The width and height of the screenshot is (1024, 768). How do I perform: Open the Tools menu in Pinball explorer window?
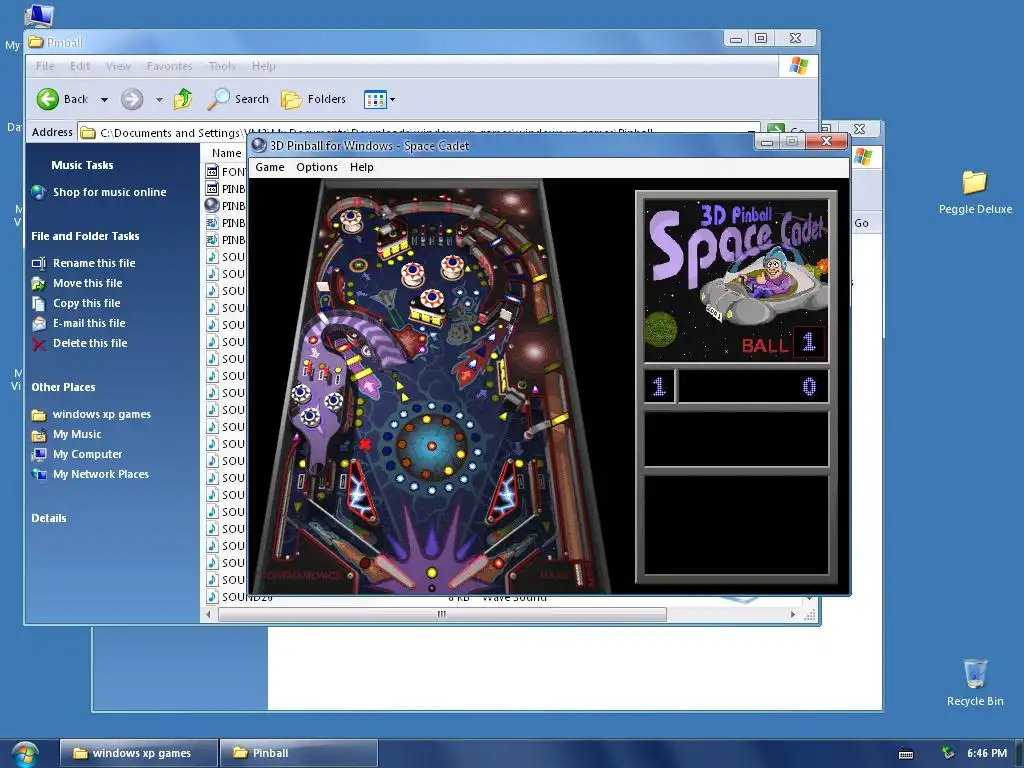coord(221,66)
